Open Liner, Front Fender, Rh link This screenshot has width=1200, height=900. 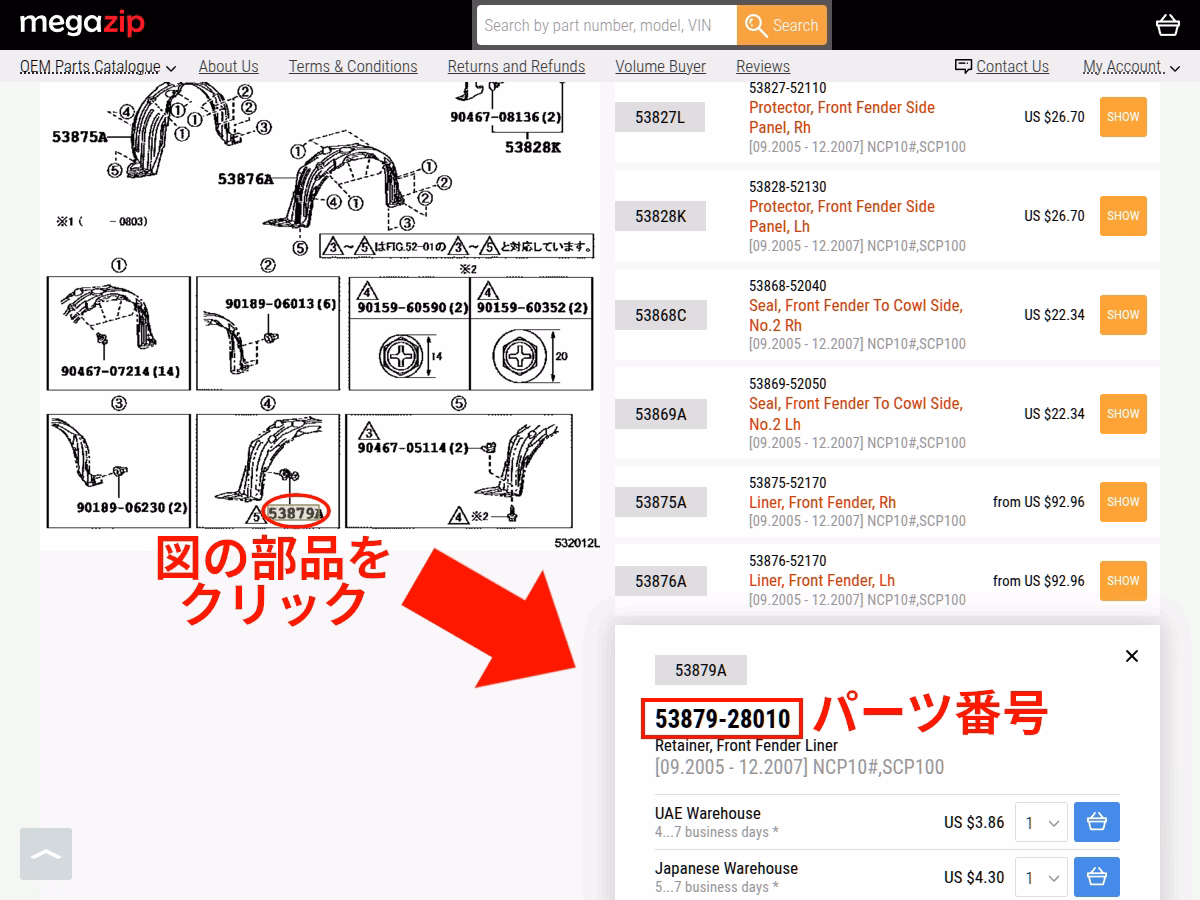pyautogui.click(x=822, y=503)
